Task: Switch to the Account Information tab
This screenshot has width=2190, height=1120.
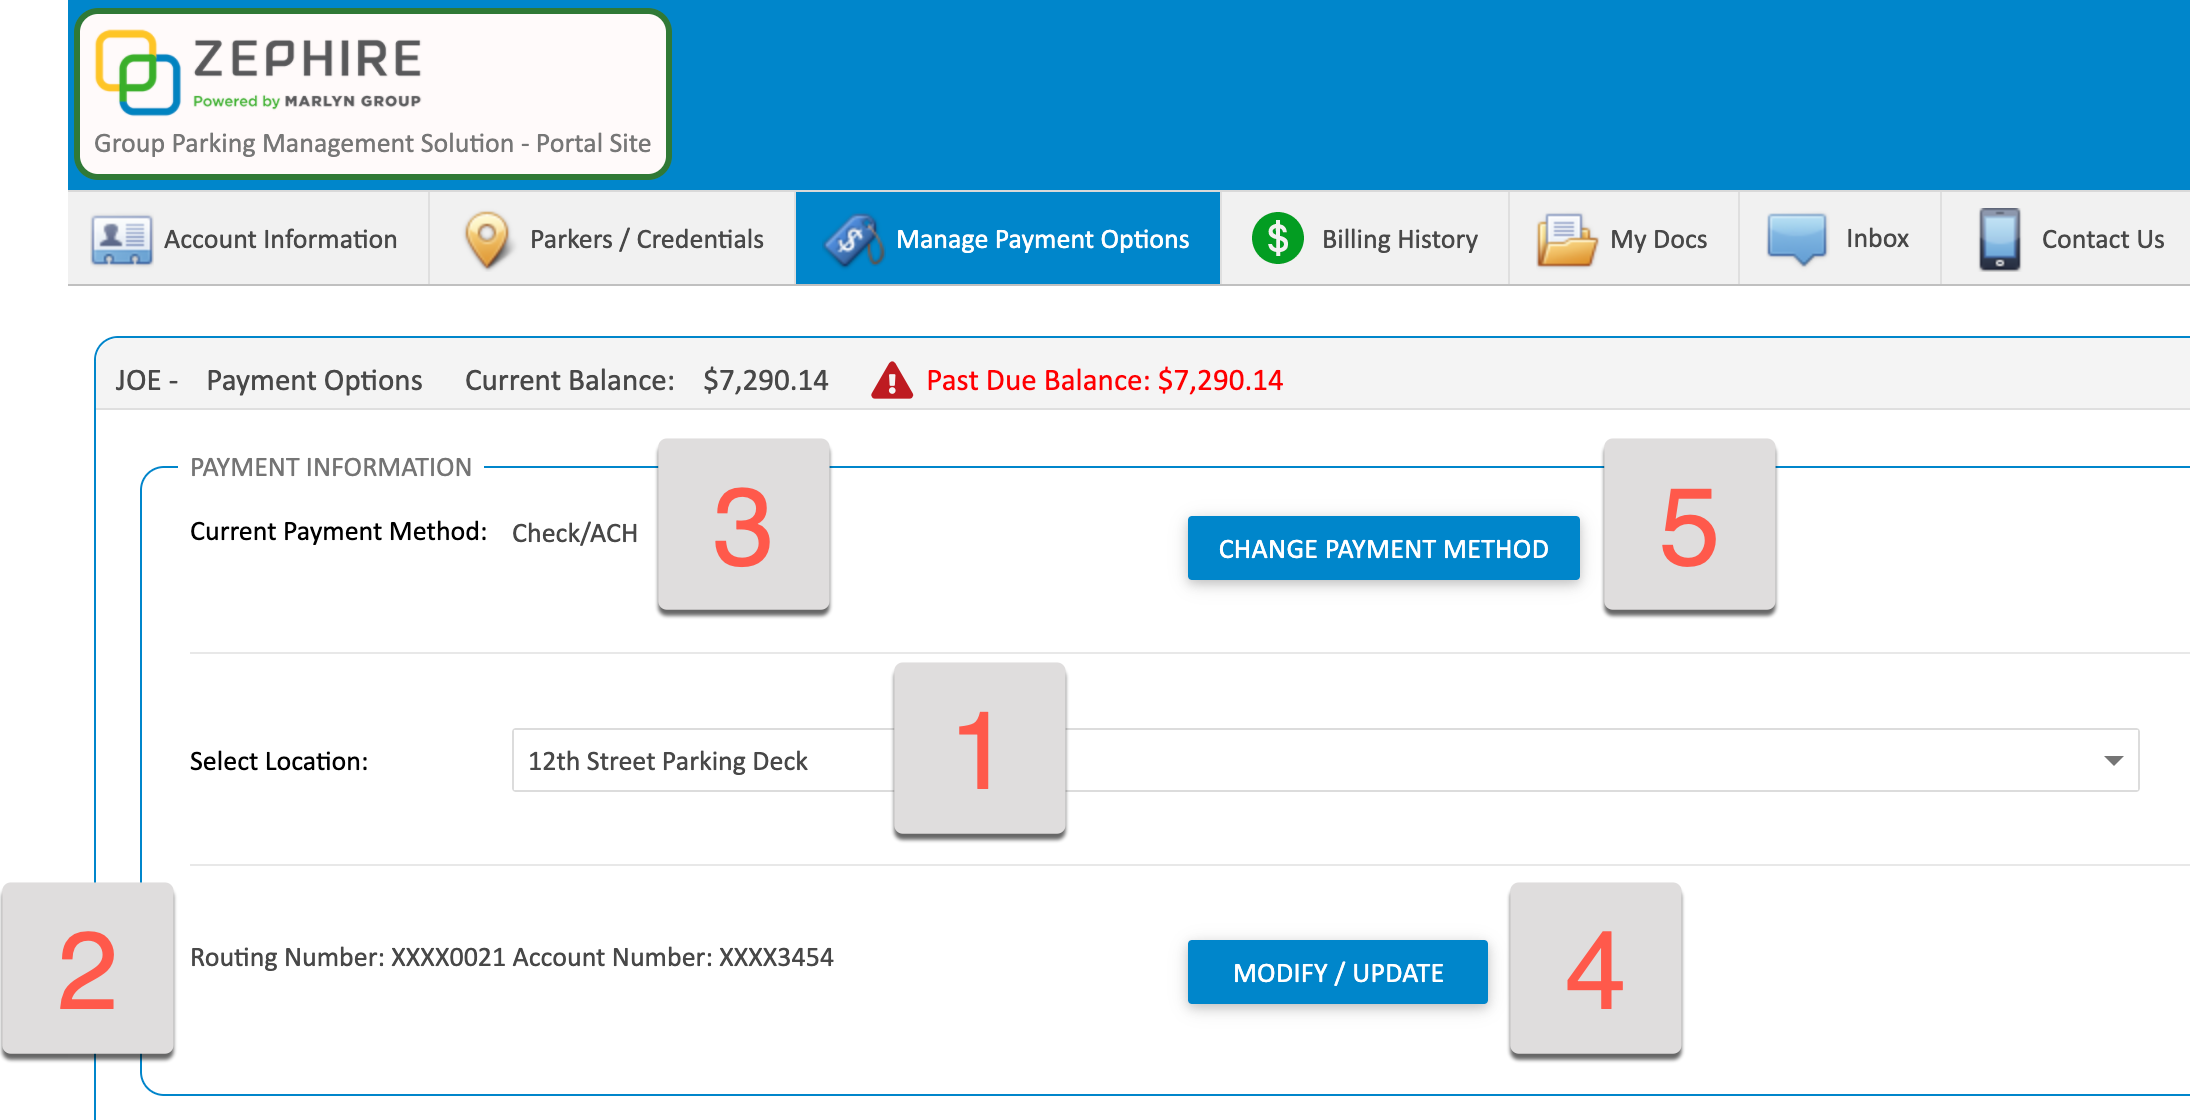Action: [250, 238]
